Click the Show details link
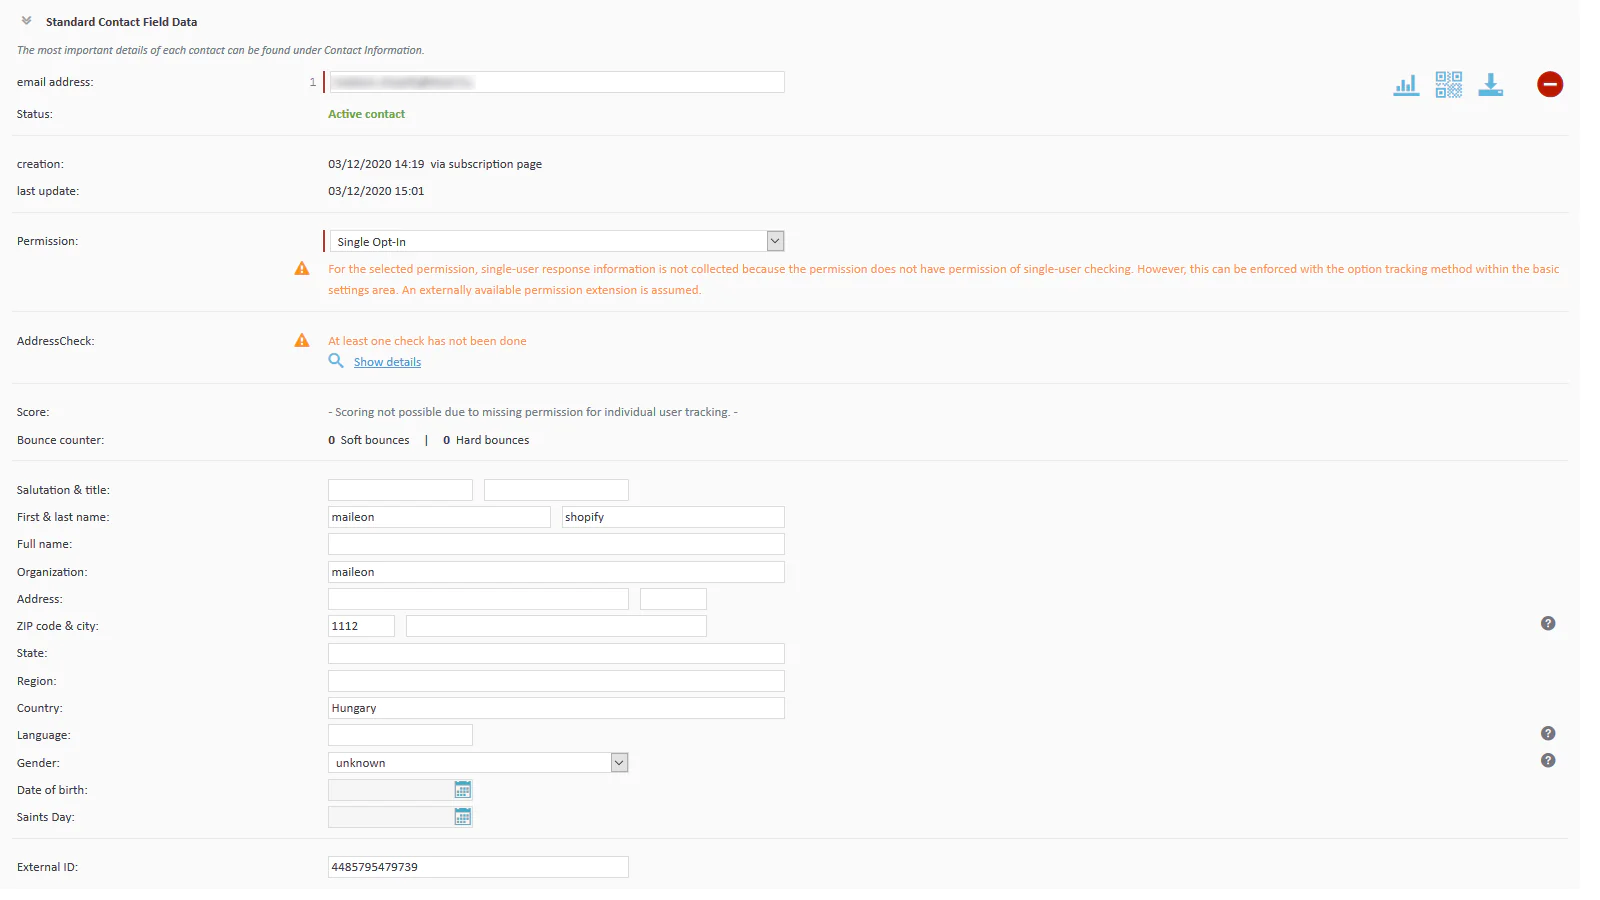Viewport: 1600px width, 900px height. point(387,362)
